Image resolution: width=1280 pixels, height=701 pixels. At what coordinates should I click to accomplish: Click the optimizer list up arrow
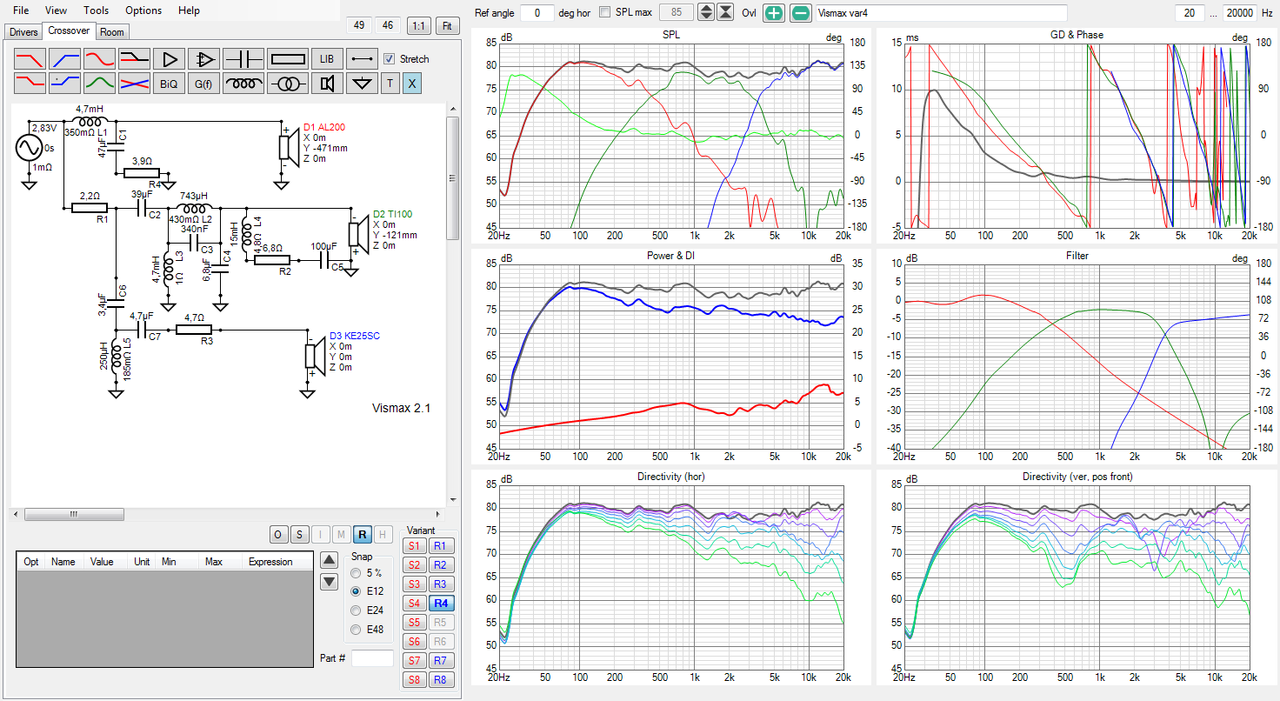[328, 562]
